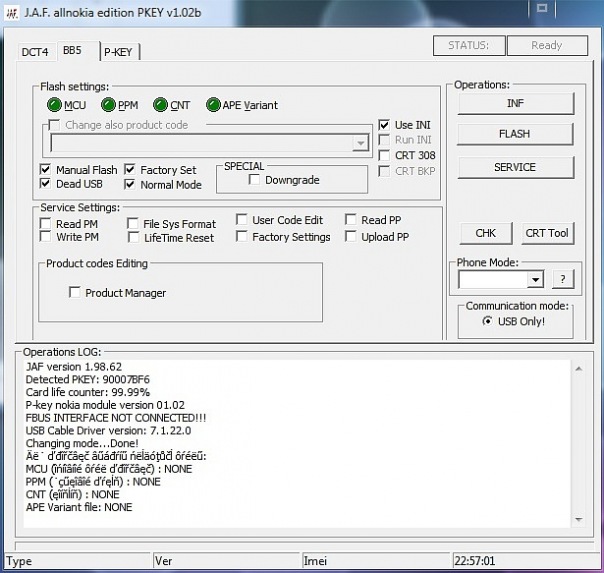Screen dimensions: 604x573
Task: Enable the Downgrade special option
Action: click(254, 179)
